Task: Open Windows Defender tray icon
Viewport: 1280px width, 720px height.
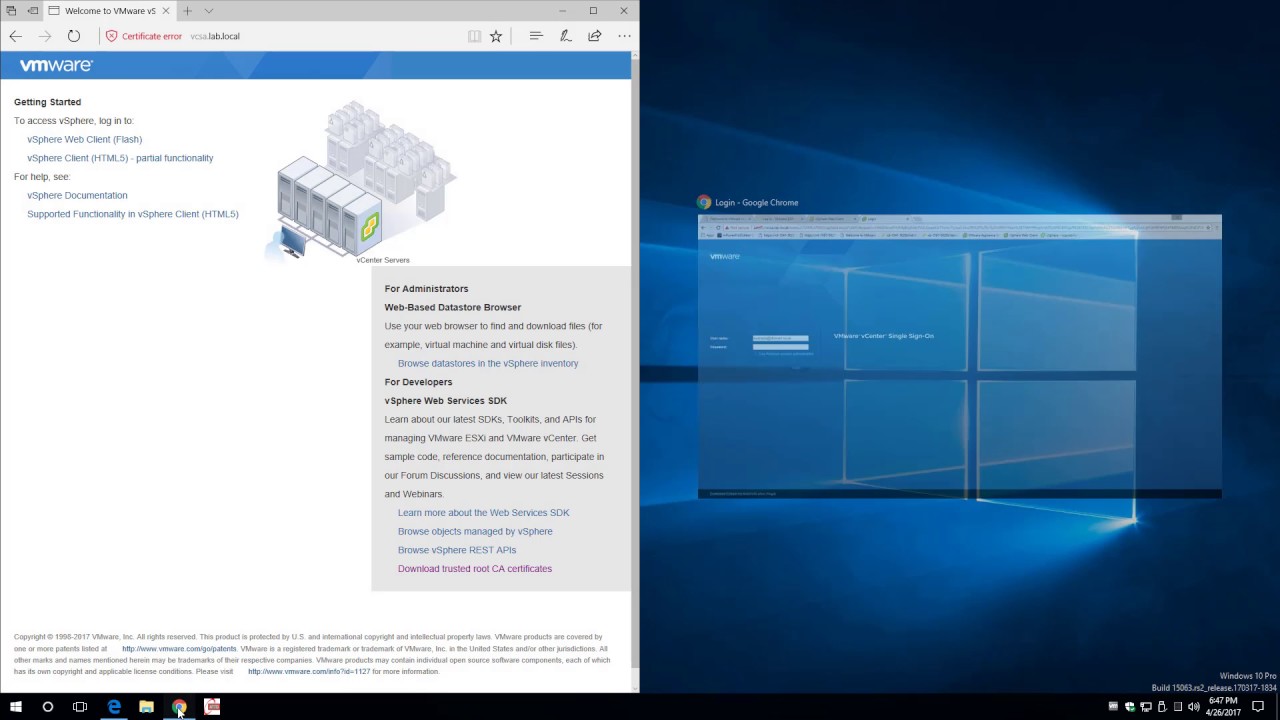Action: [x=1130, y=707]
